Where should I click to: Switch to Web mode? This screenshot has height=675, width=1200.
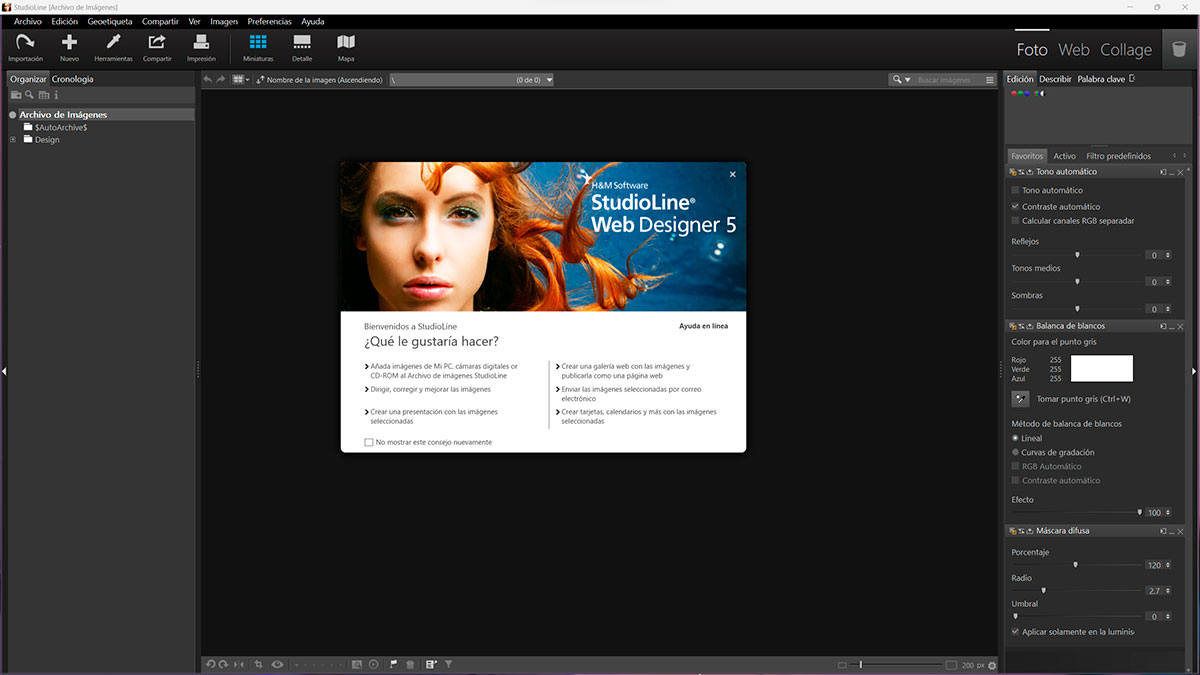point(1074,50)
